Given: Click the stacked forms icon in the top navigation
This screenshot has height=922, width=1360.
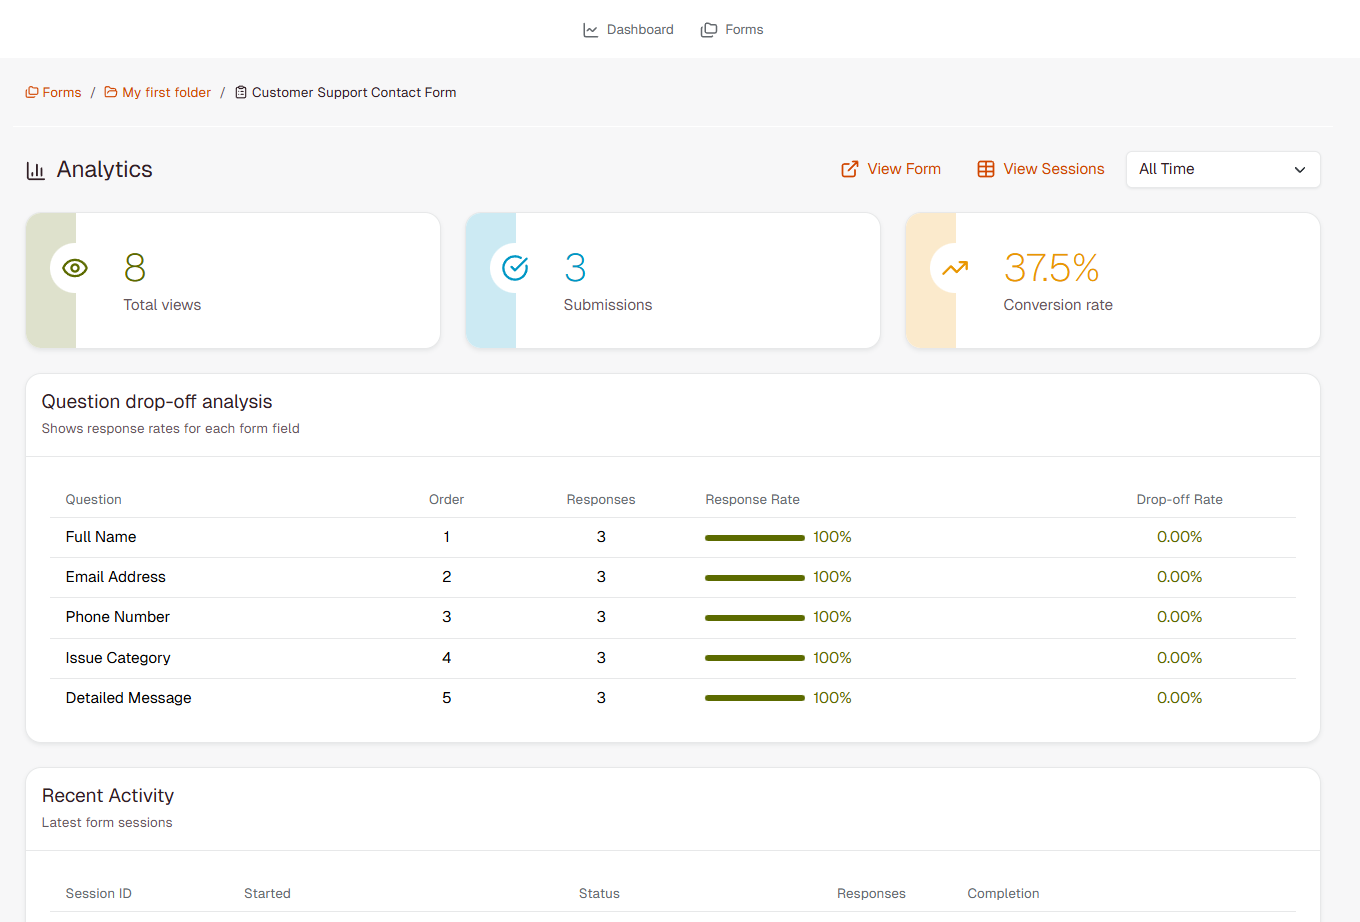Looking at the screenshot, I should 709,29.
